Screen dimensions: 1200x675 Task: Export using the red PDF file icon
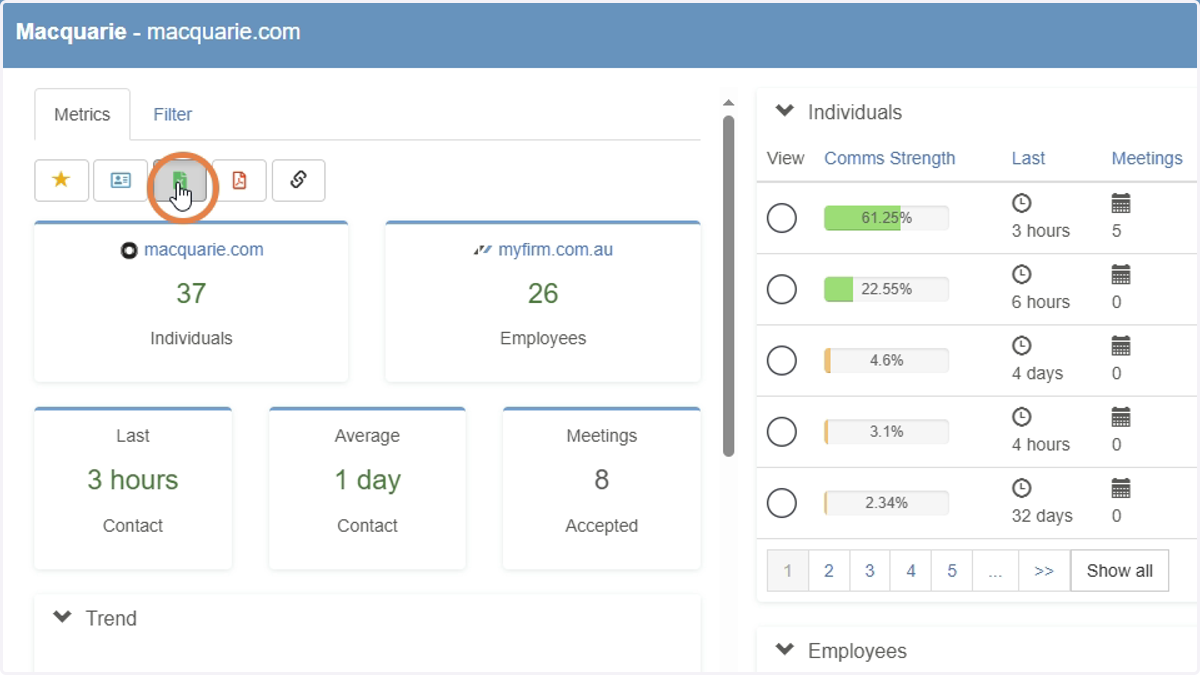click(x=239, y=180)
